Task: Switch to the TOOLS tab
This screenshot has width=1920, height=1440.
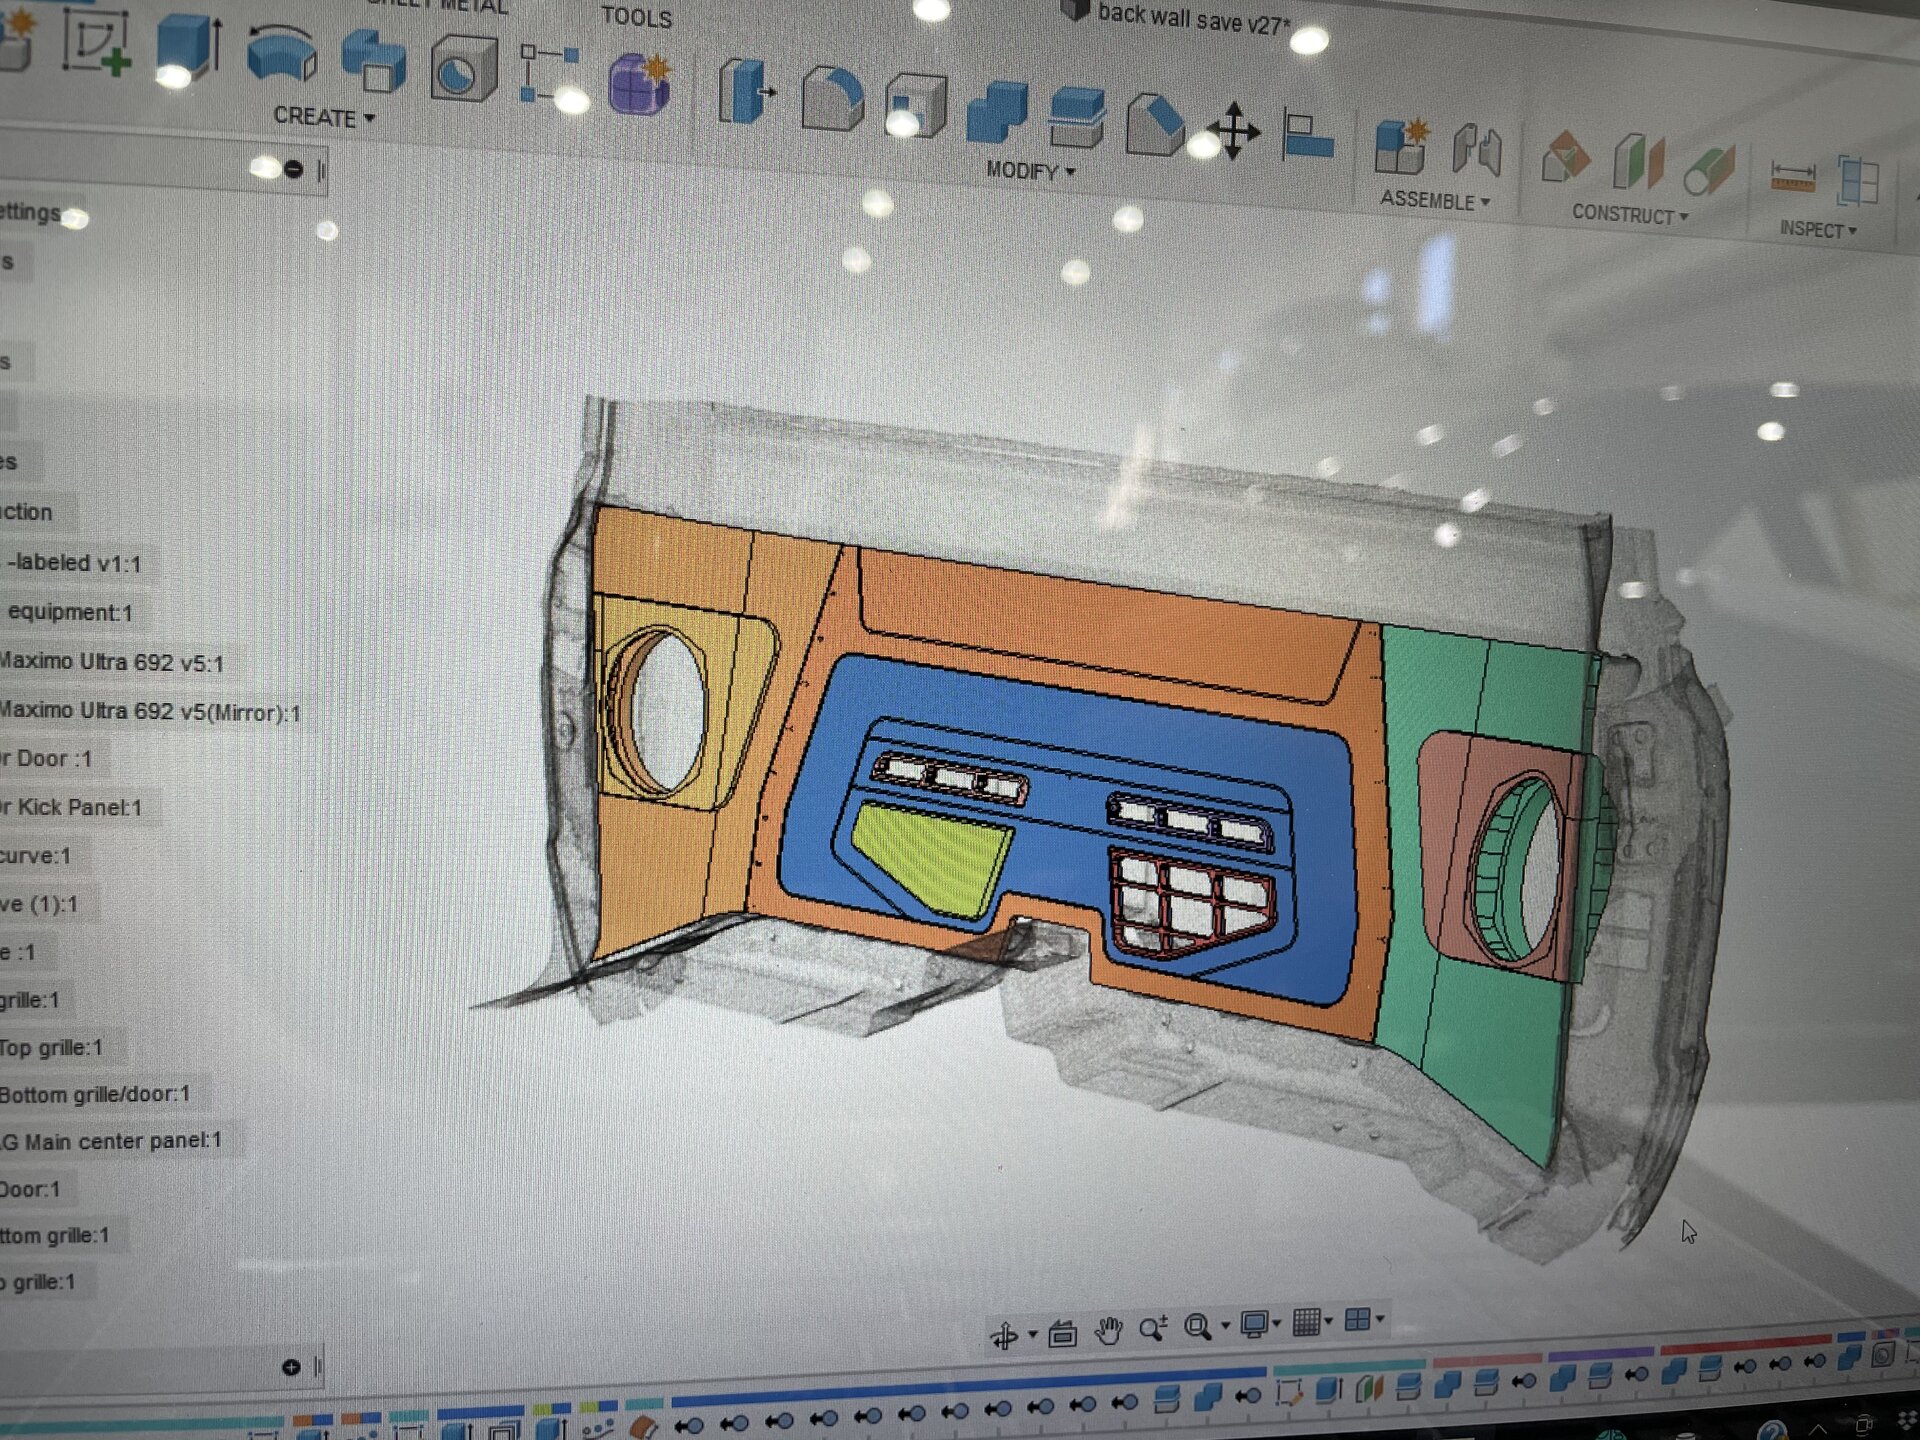Action: pos(636,18)
